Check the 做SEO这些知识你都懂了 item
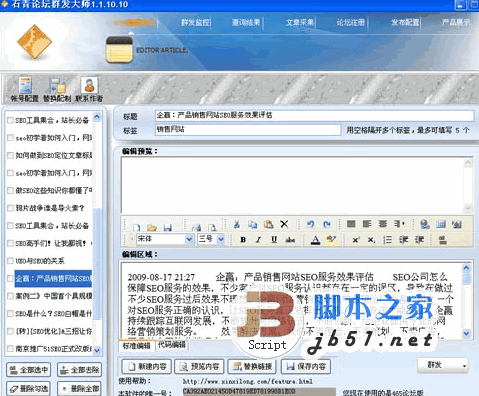 click(10, 190)
